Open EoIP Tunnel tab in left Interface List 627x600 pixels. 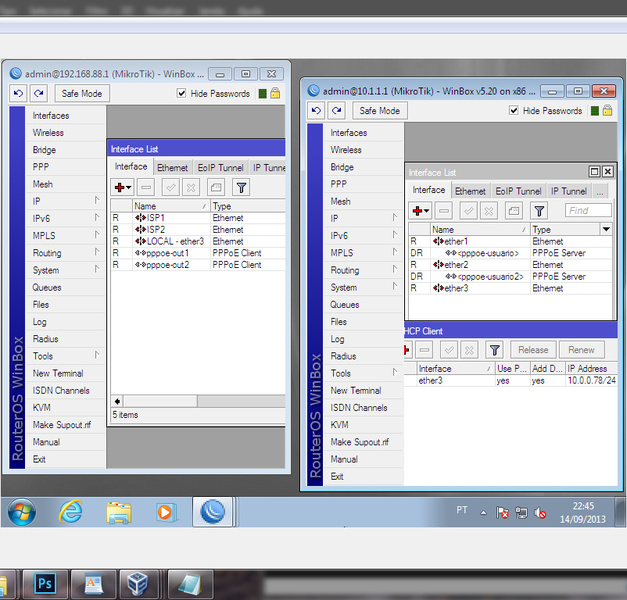point(220,168)
